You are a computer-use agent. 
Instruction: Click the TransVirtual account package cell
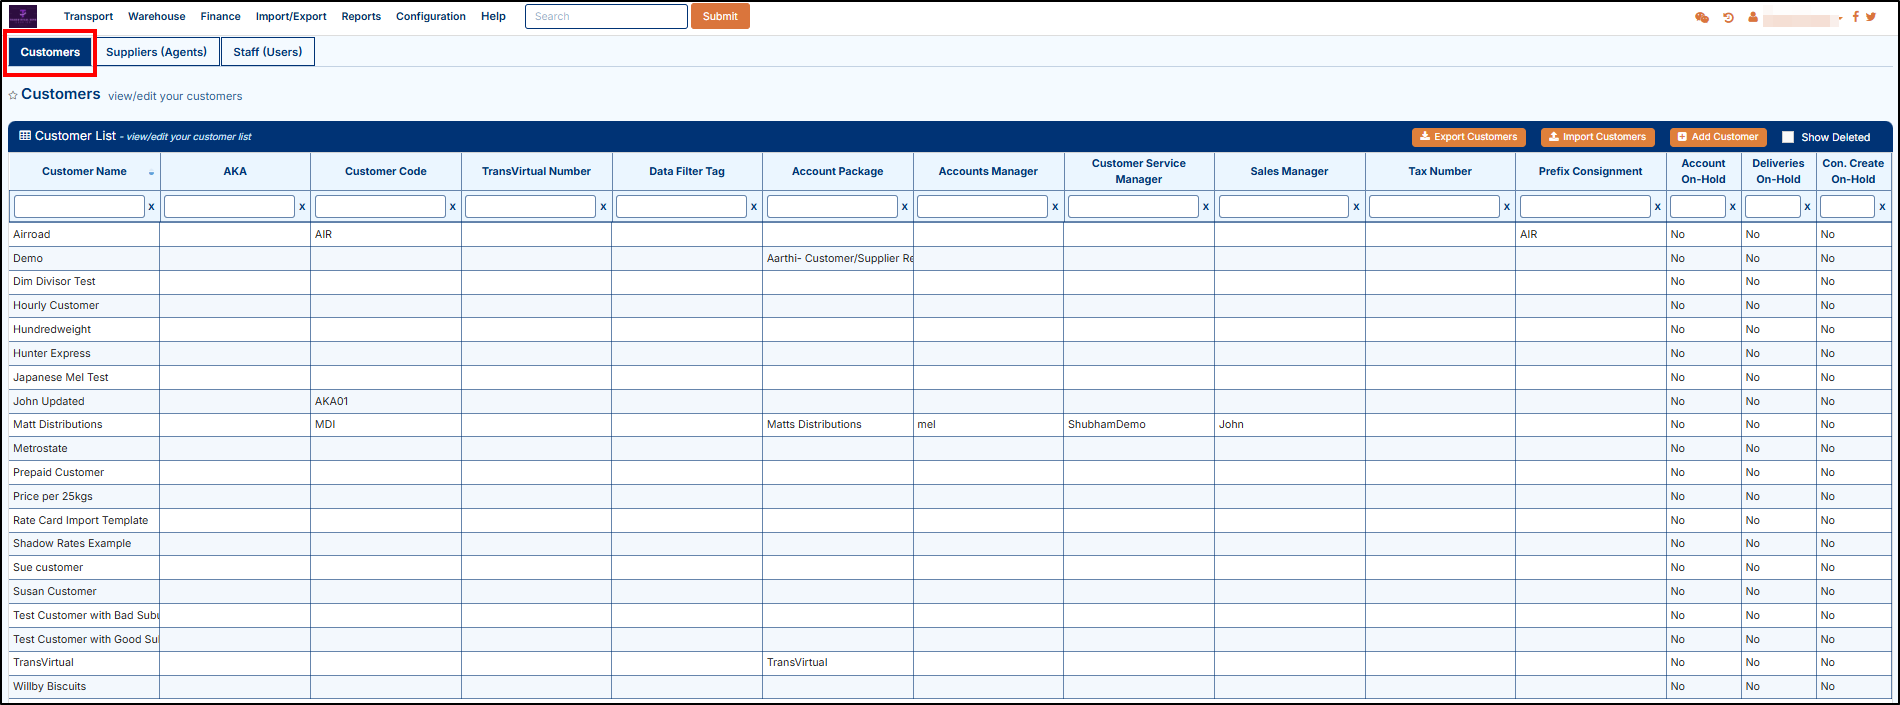click(x=838, y=662)
